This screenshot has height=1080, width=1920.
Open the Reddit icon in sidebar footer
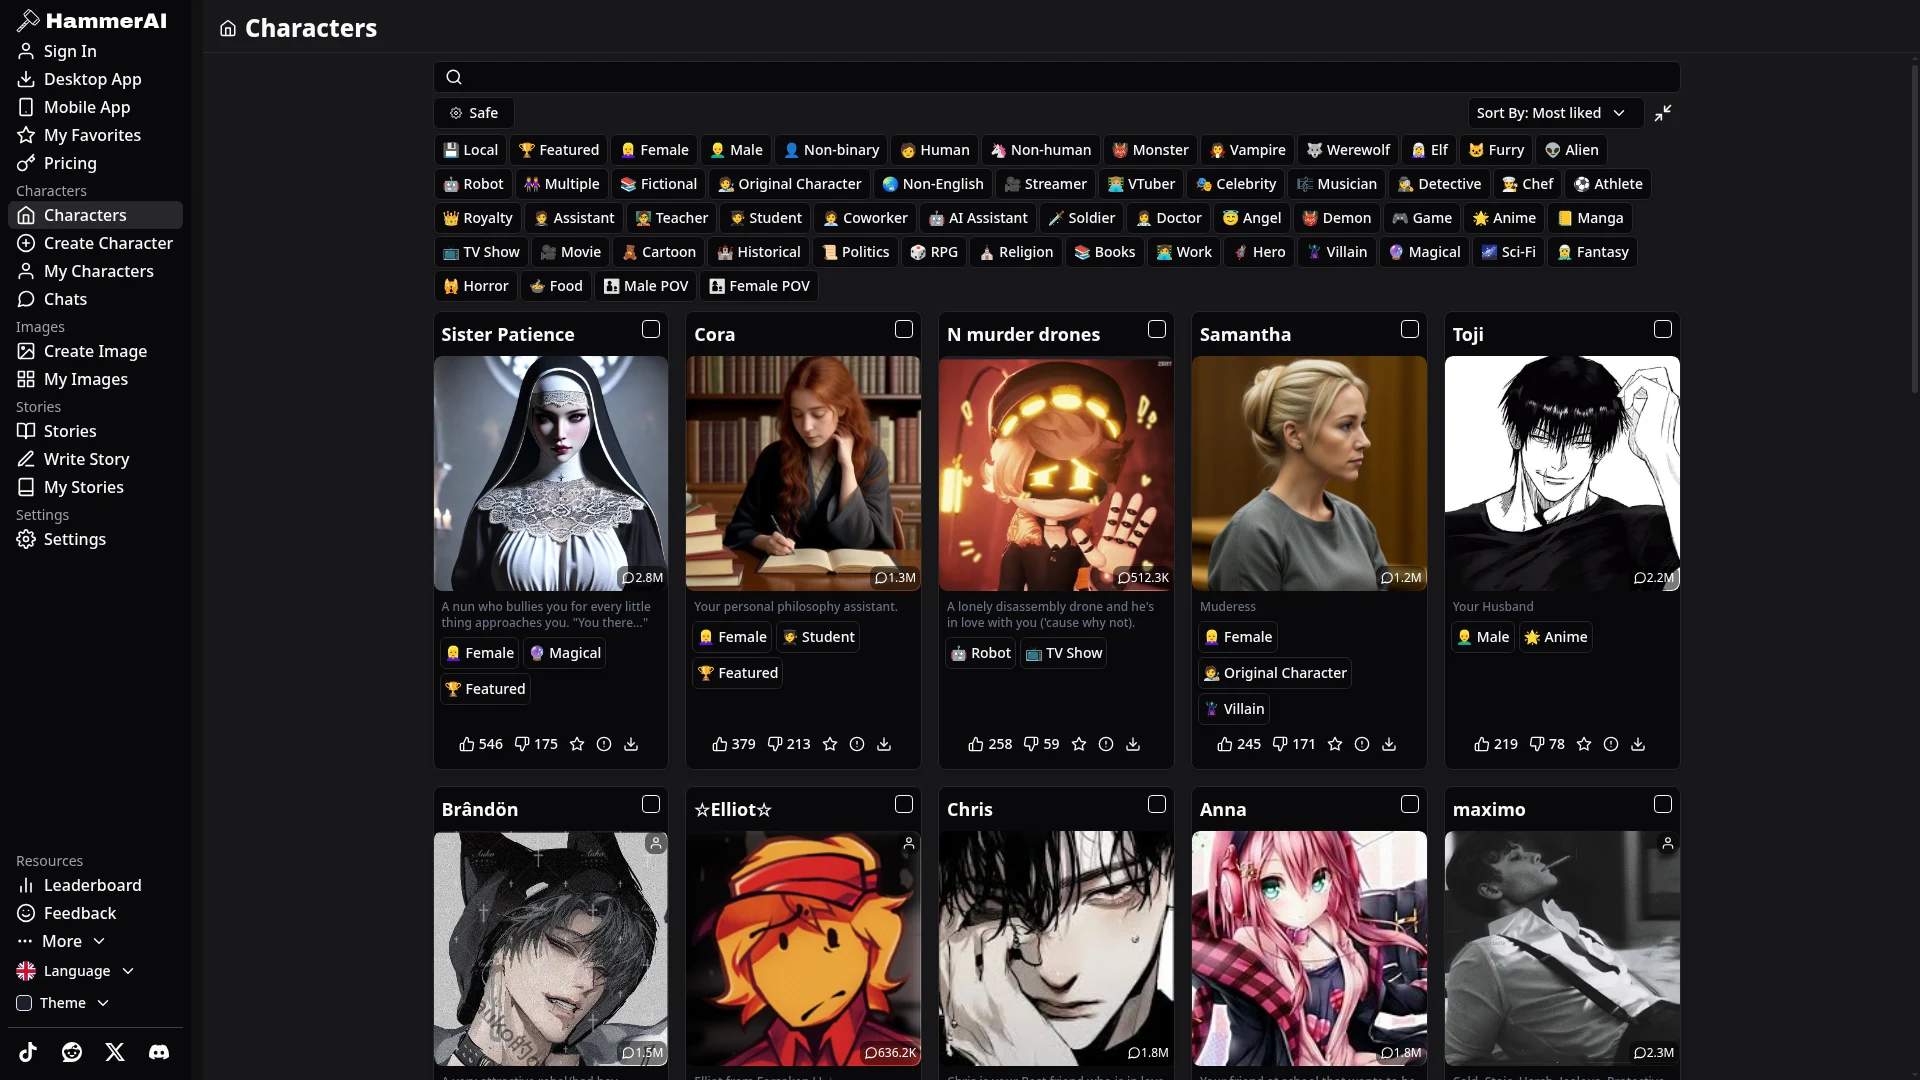(72, 1052)
